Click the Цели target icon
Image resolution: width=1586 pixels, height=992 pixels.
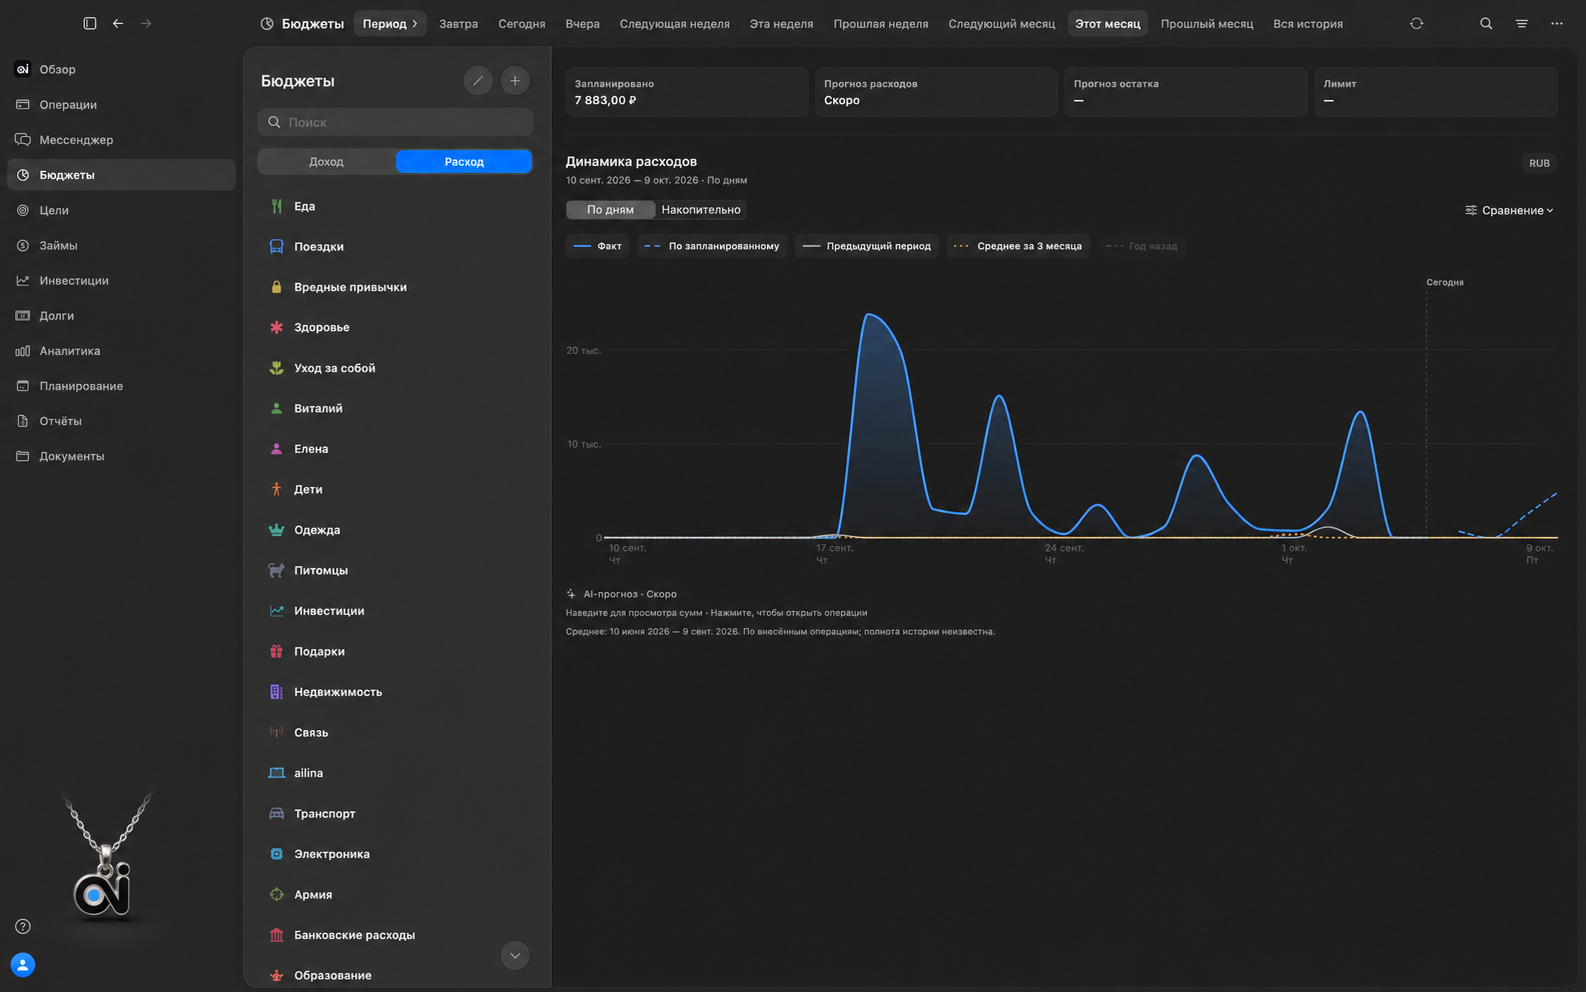[23, 210]
